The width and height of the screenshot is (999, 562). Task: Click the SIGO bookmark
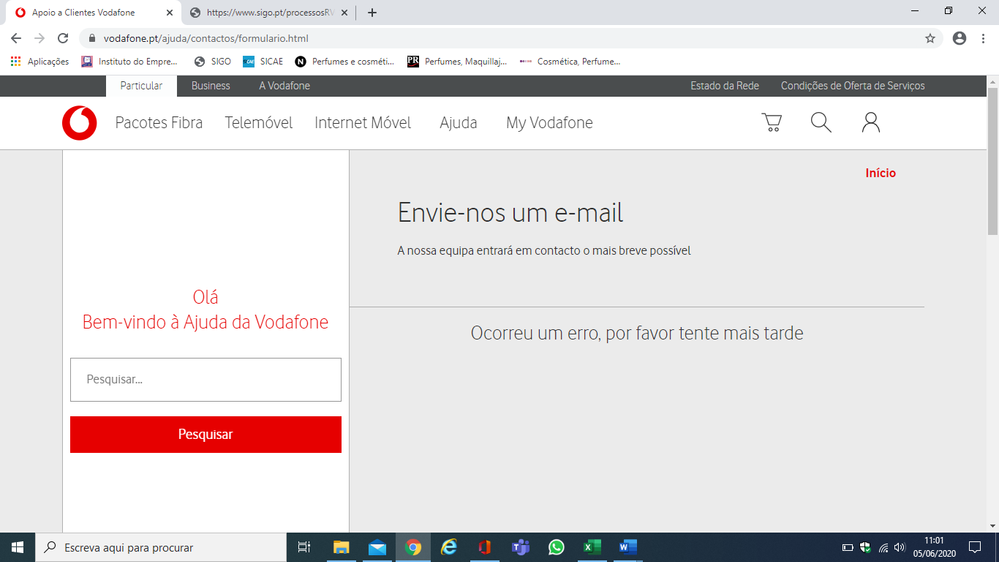coord(212,61)
